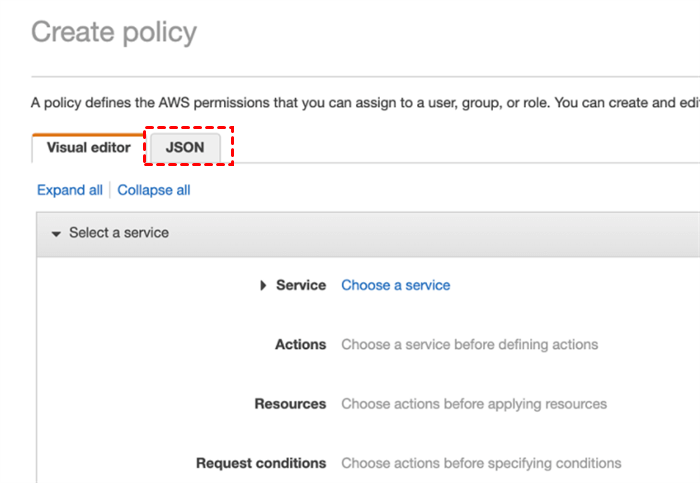The width and height of the screenshot is (700, 483).
Task: Click the Collapse all link
Action: pyautogui.click(x=154, y=190)
